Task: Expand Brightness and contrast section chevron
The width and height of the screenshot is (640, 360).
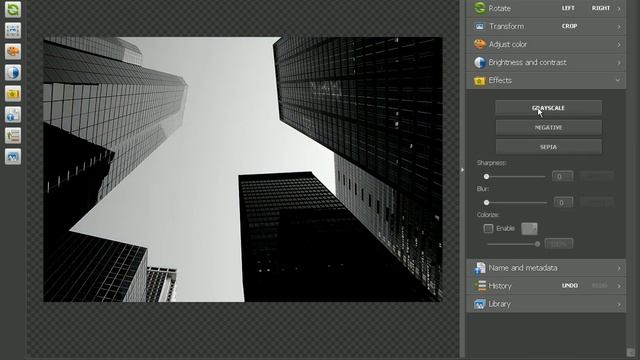Action: pos(619,62)
